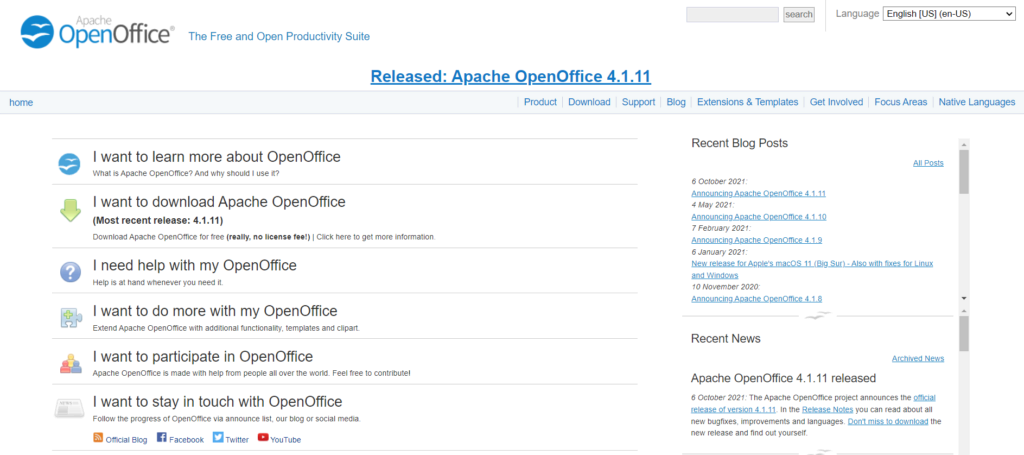1024x455 pixels.
Task: Click '(Most recent release: 4.1.11)' text
Action: 157,220
